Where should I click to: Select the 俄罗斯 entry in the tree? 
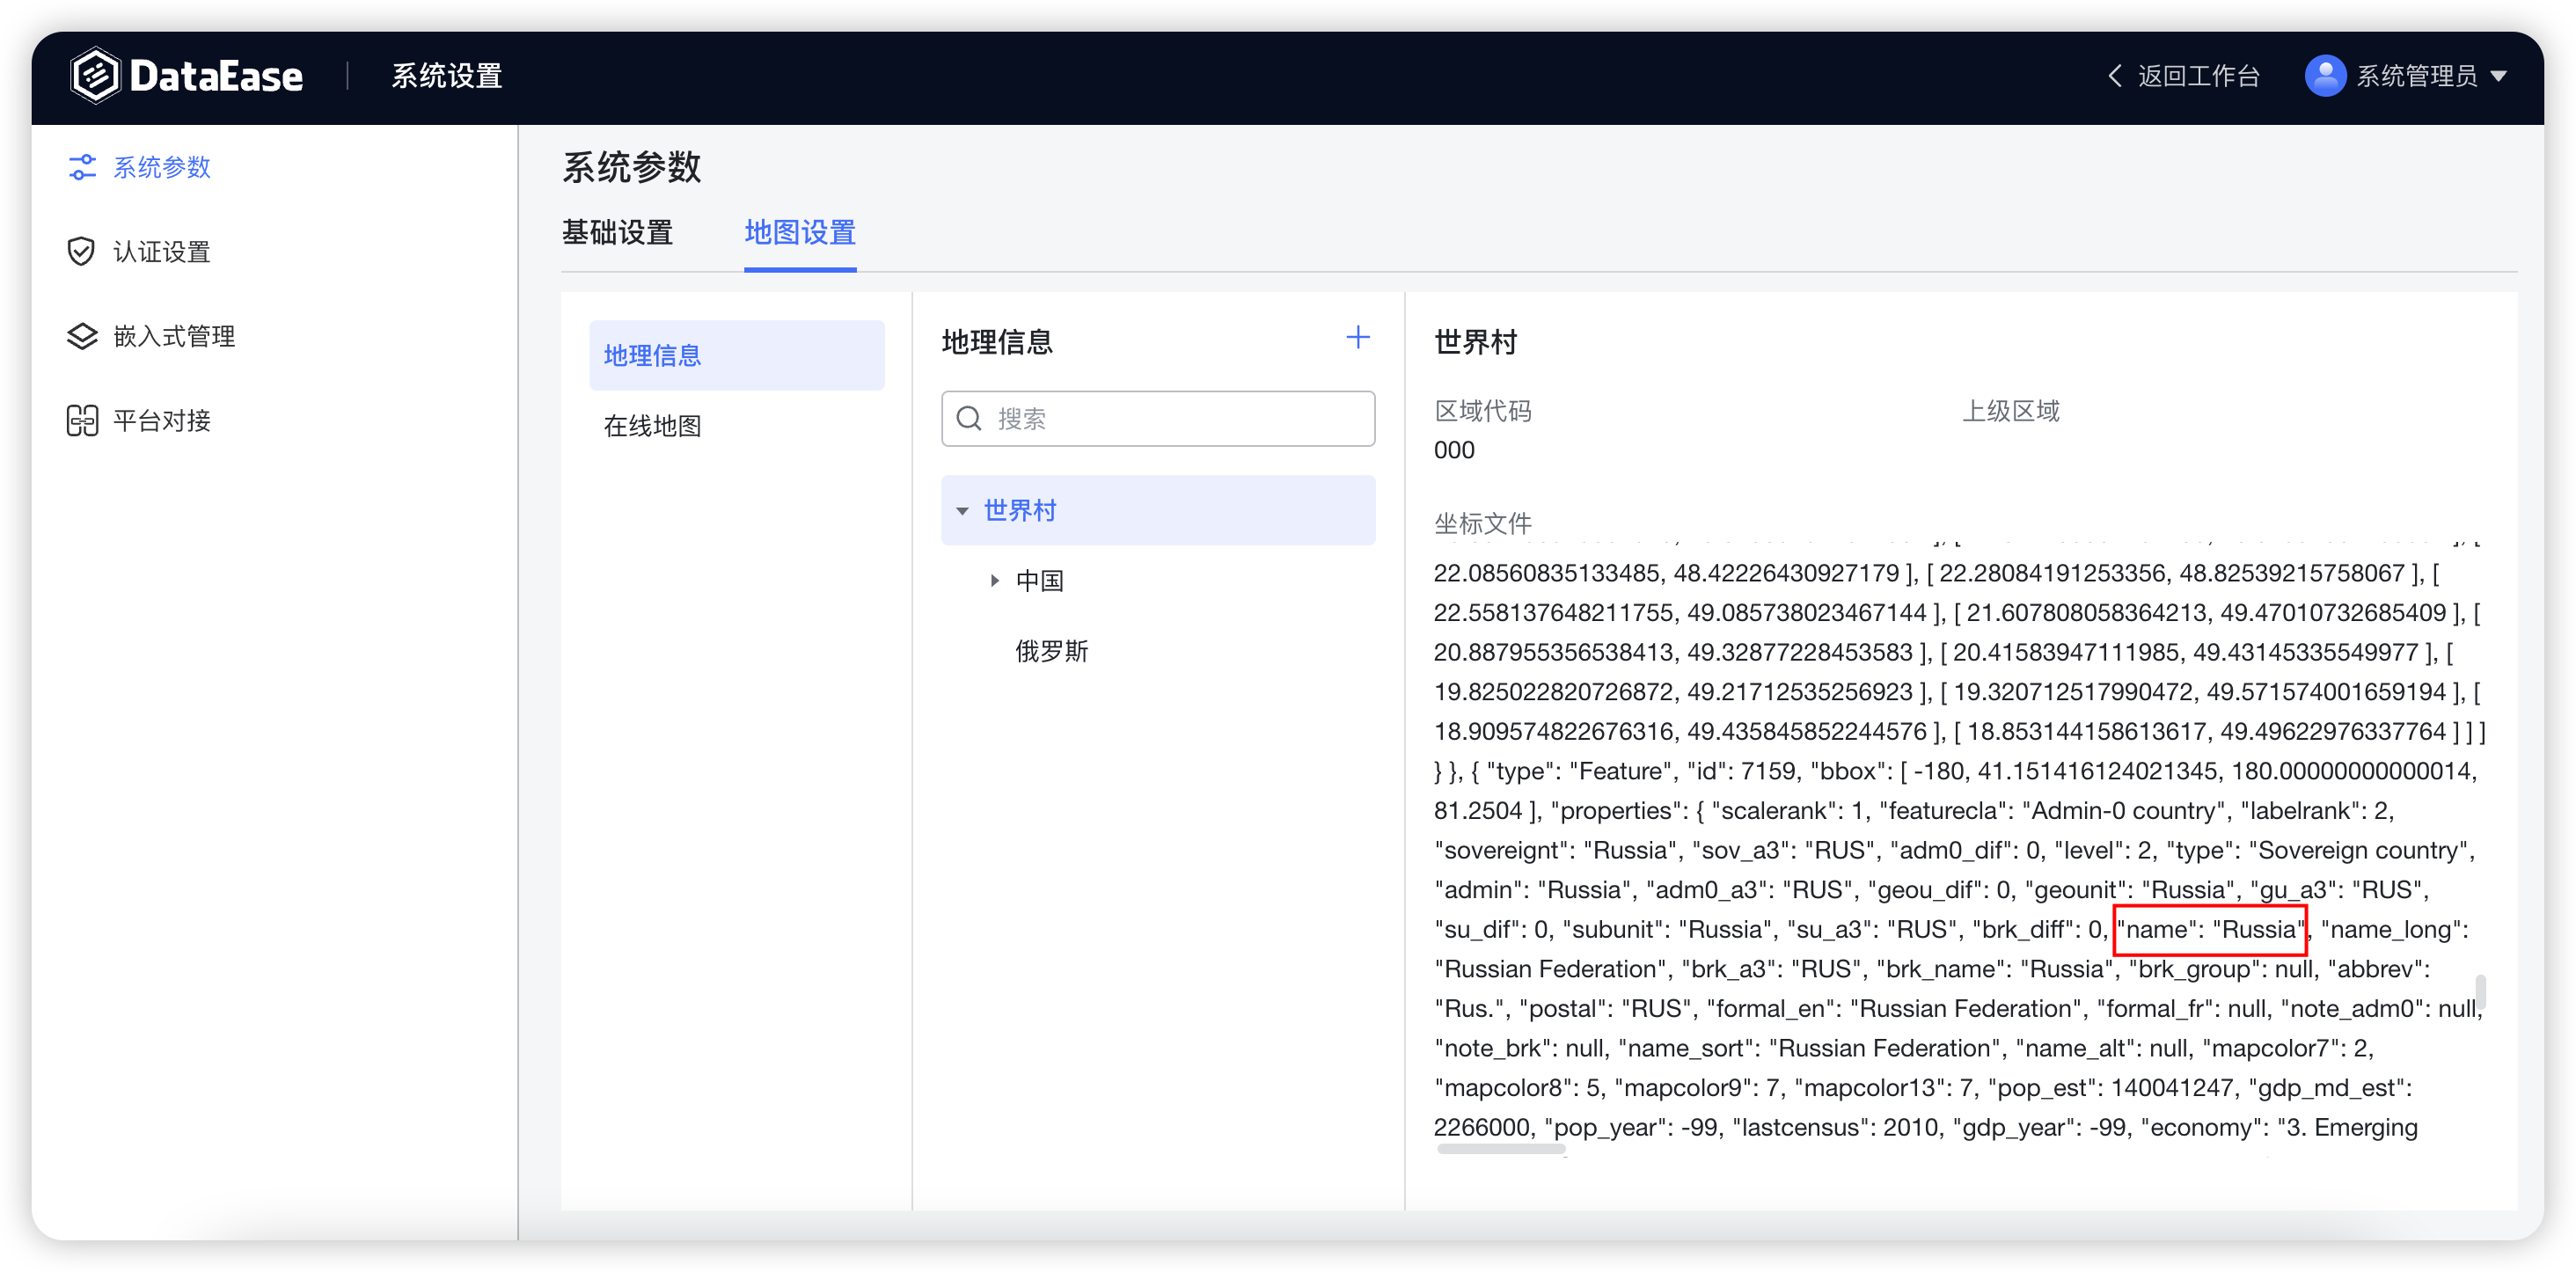click(1051, 651)
